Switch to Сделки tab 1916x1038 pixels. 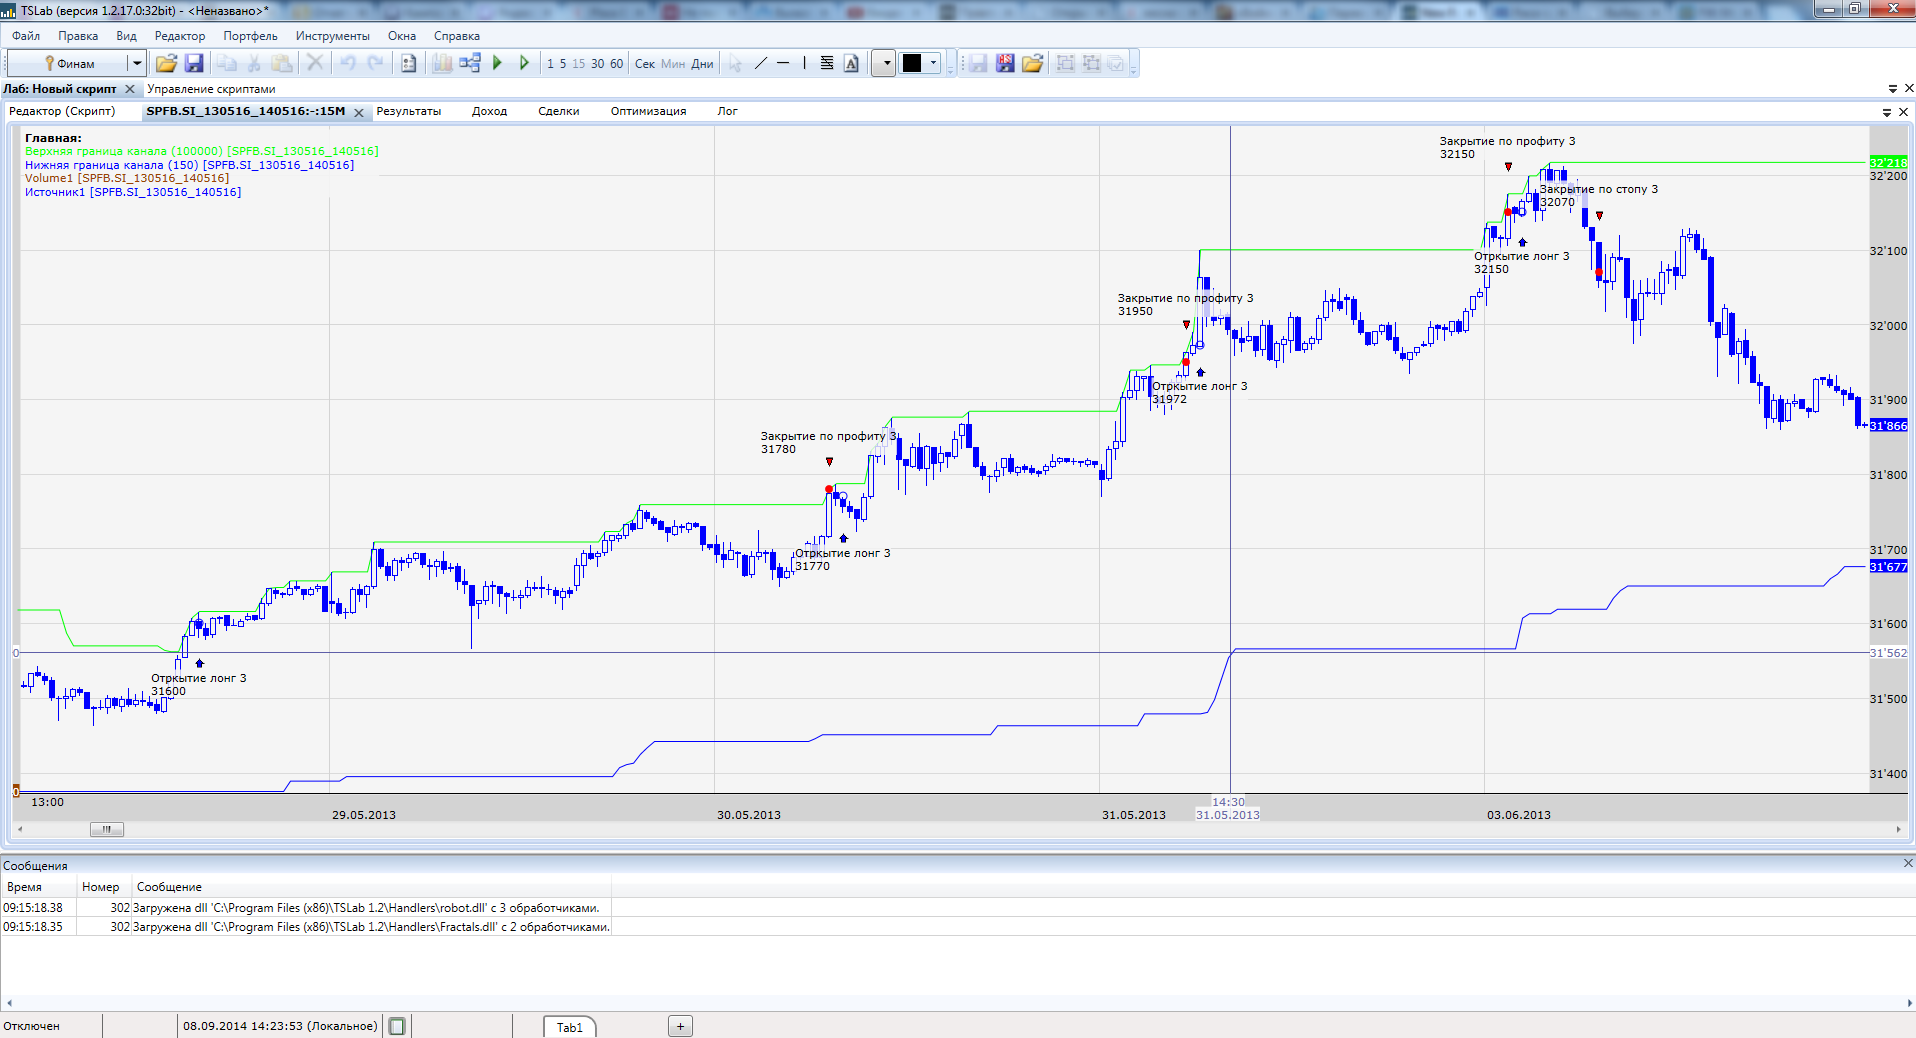click(x=559, y=111)
